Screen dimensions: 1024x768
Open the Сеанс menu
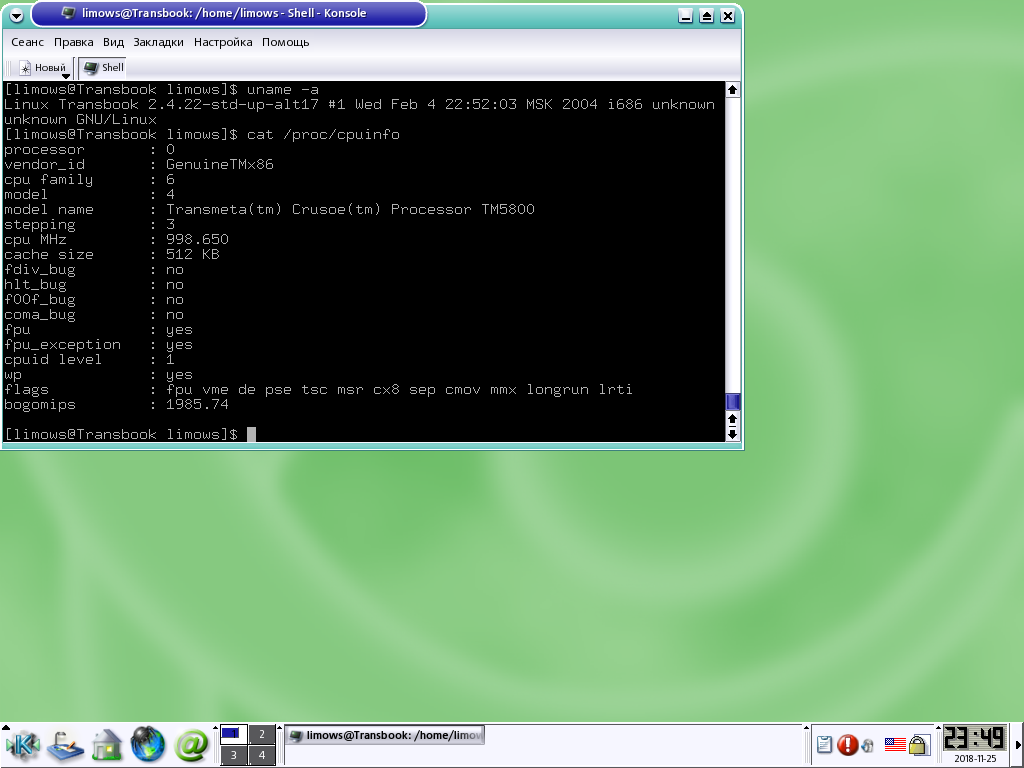27,42
